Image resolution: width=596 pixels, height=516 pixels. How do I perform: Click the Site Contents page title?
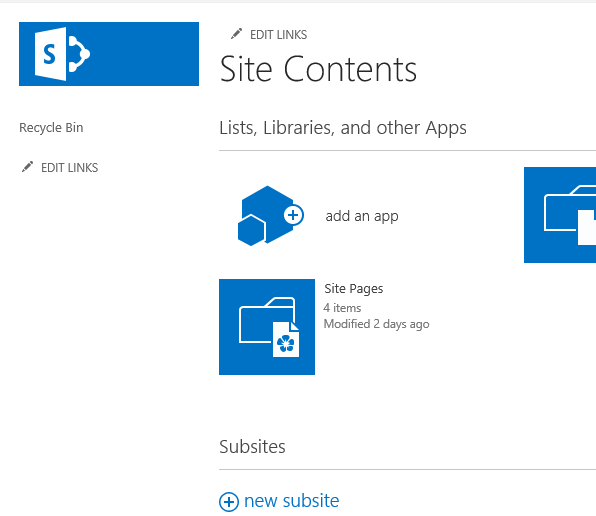click(318, 69)
